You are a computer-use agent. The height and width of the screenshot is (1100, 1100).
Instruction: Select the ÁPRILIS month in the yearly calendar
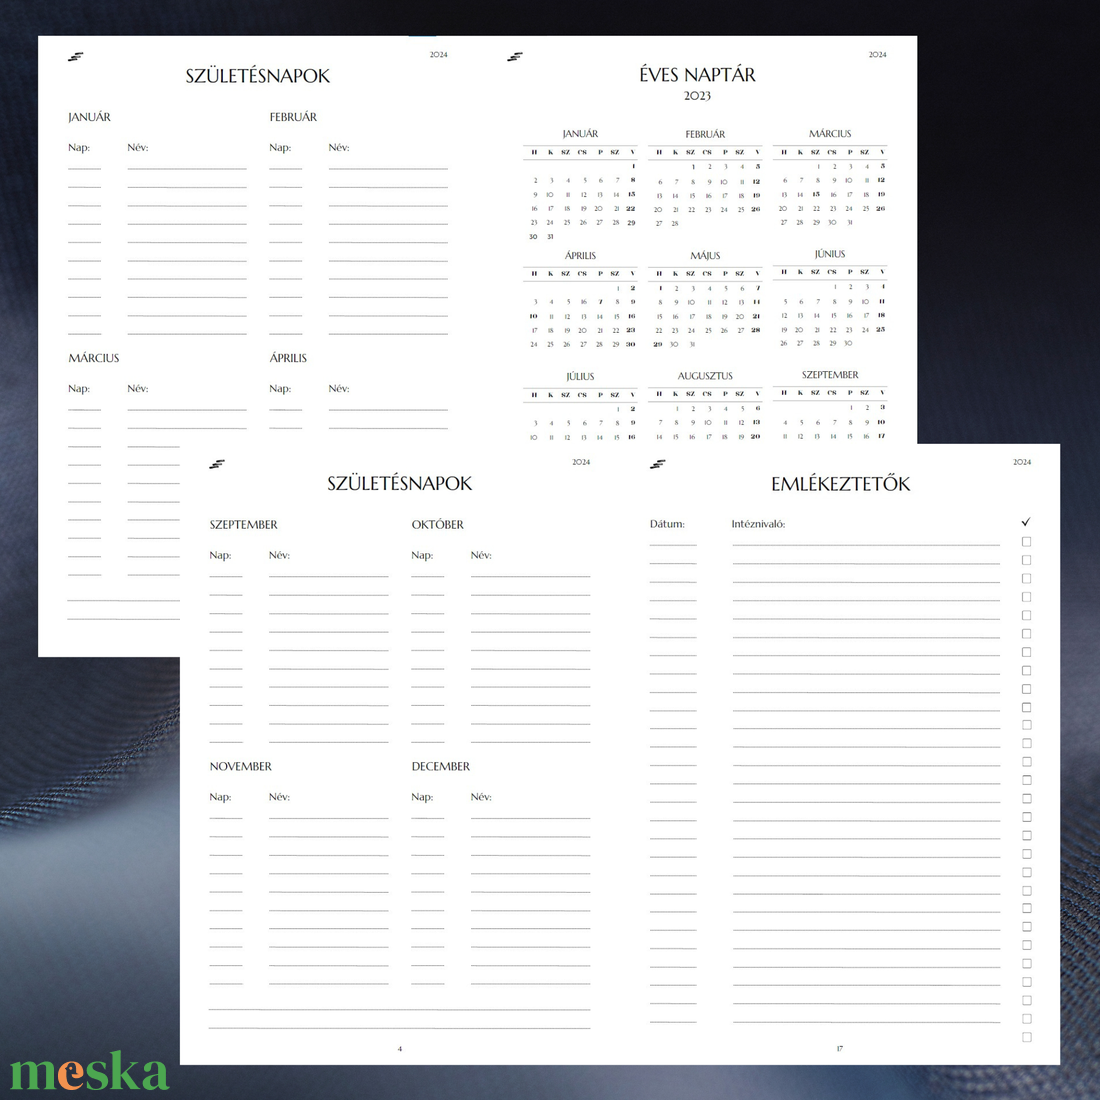click(x=580, y=255)
